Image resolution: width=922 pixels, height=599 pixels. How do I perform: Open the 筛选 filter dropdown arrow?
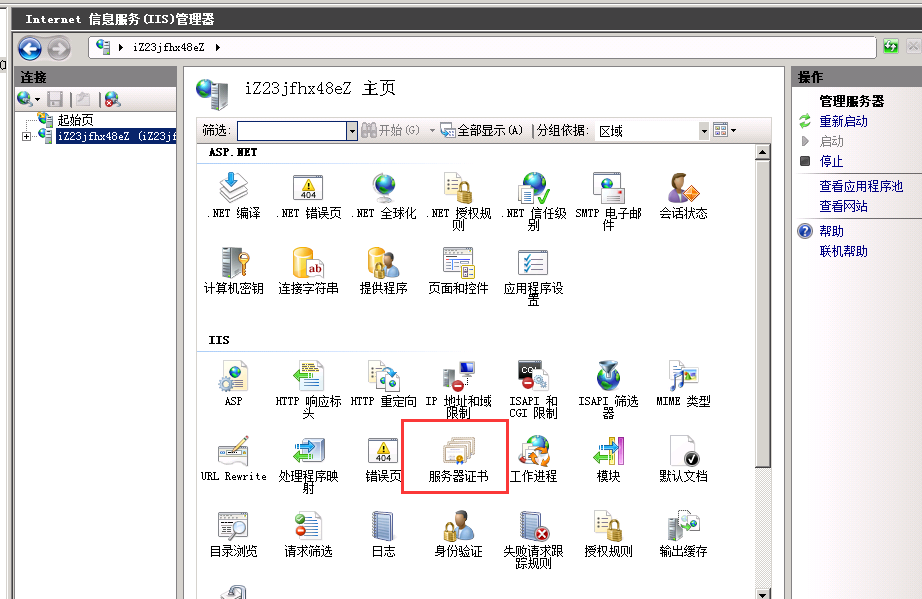pos(352,130)
